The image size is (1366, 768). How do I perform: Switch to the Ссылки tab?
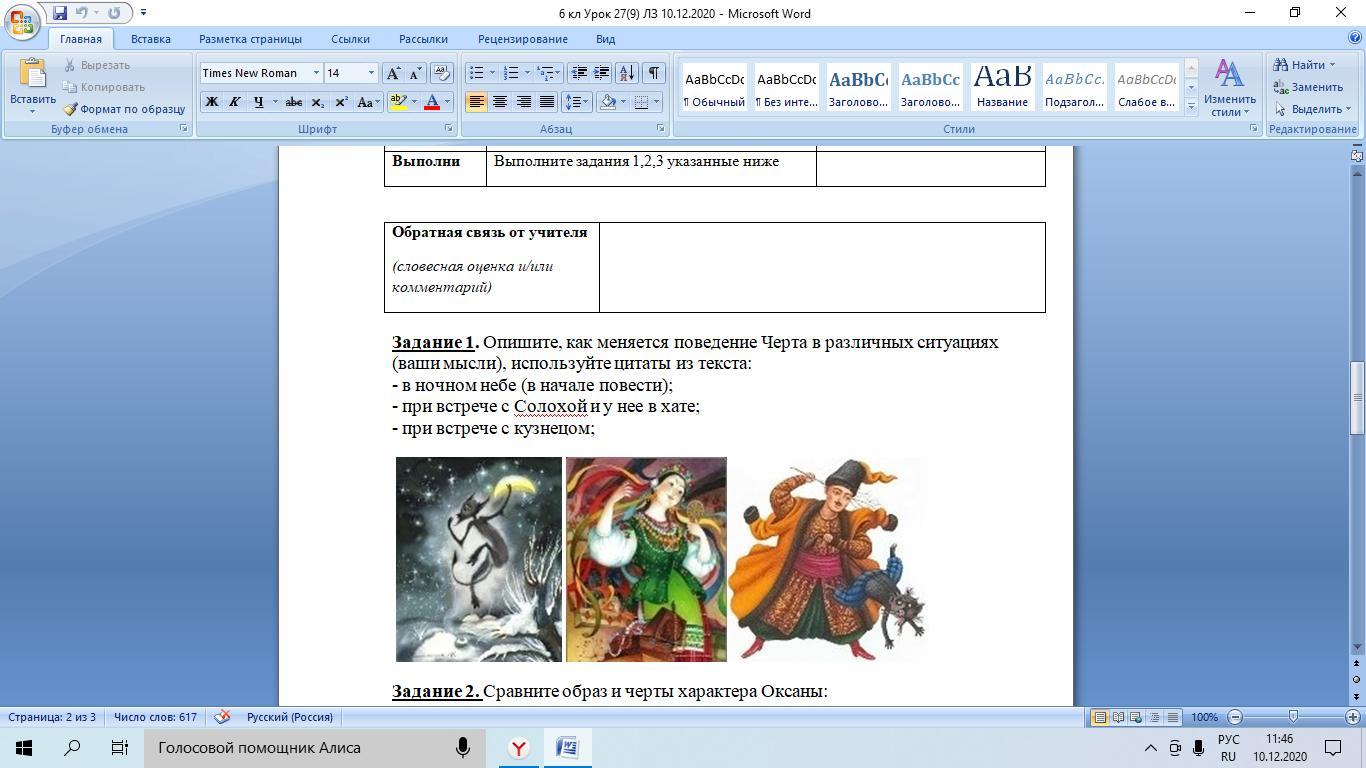pyautogui.click(x=350, y=39)
